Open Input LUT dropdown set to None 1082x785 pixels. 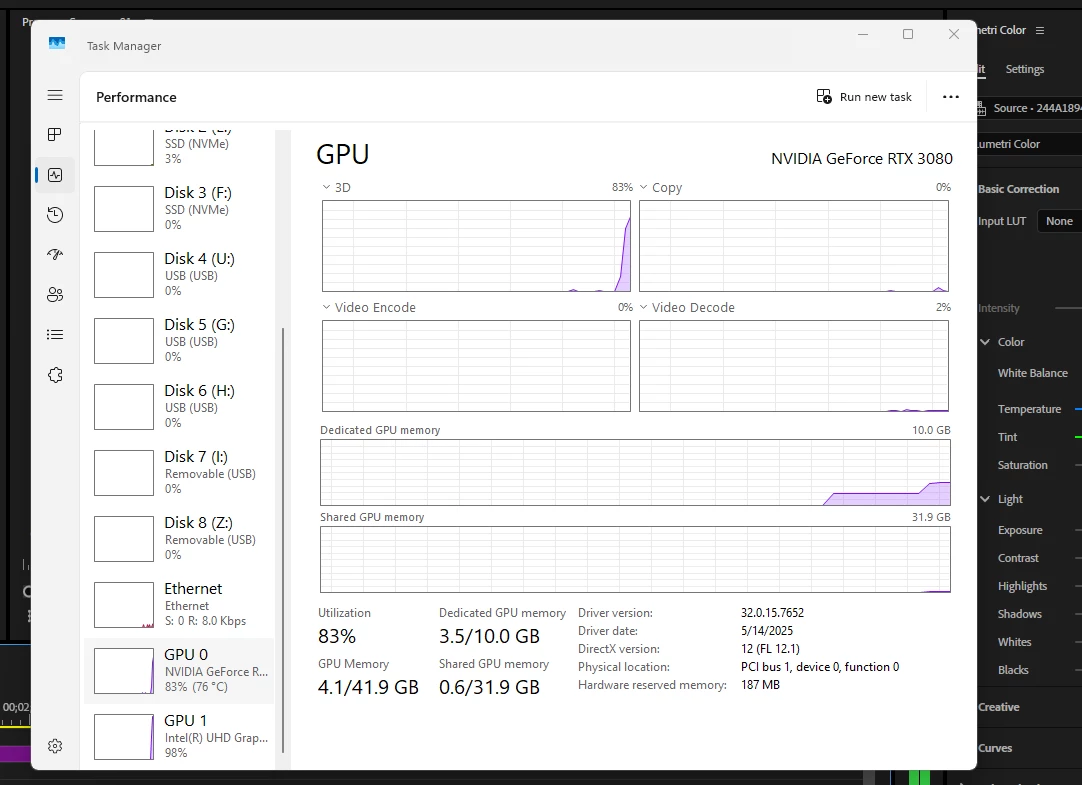(1059, 221)
